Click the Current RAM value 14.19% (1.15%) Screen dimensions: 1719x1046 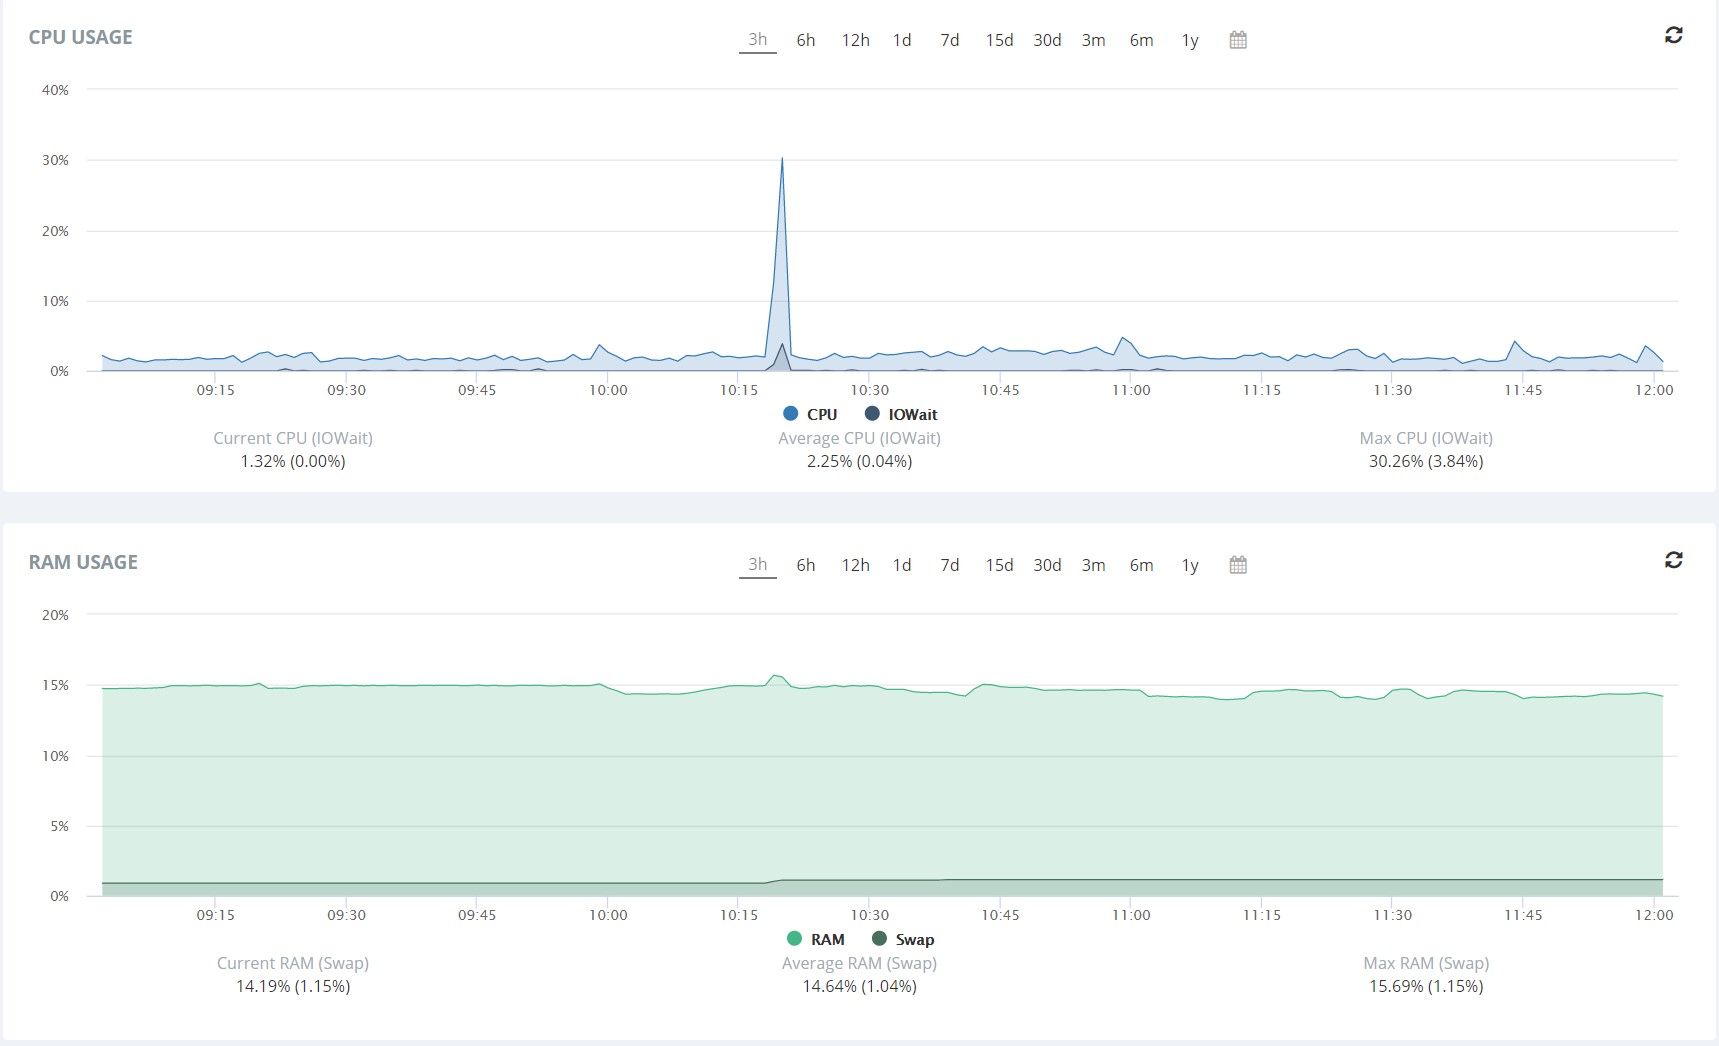coord(293,986)
